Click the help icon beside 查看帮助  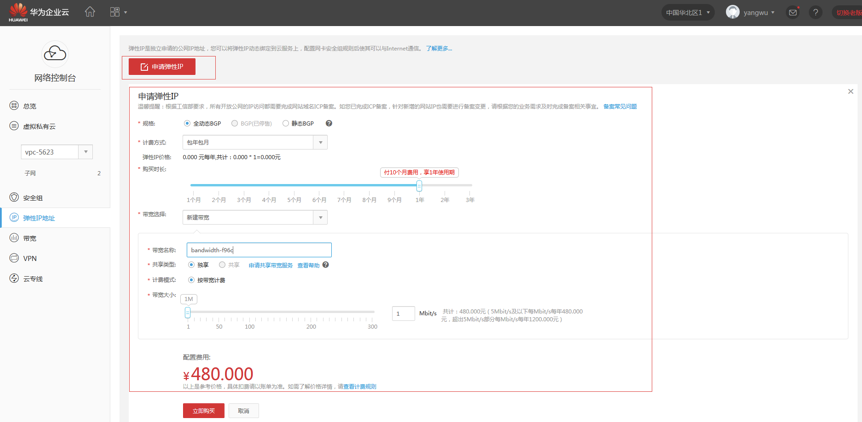[326, 265]
